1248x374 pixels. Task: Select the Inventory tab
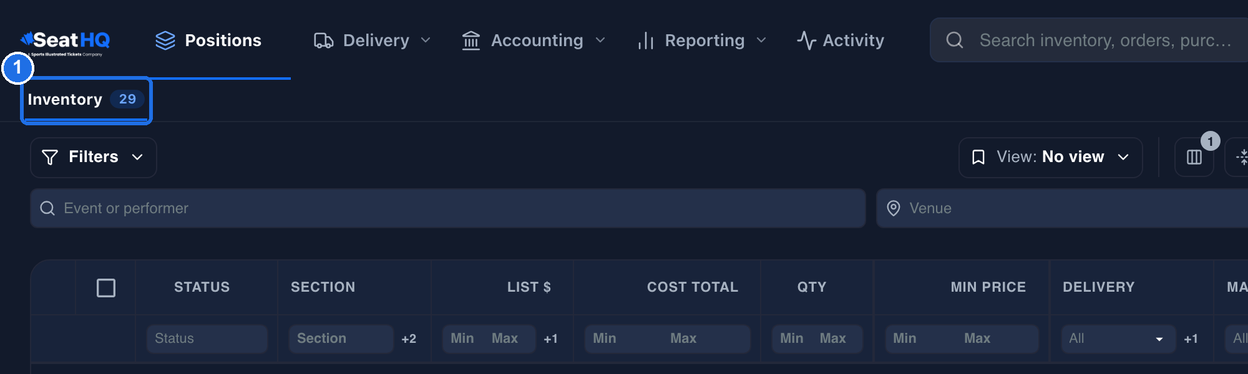(x=86, y=100)
